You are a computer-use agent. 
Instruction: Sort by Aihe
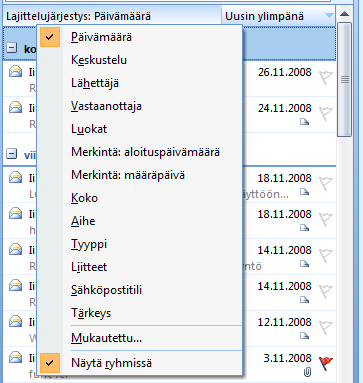coord(139,221)
